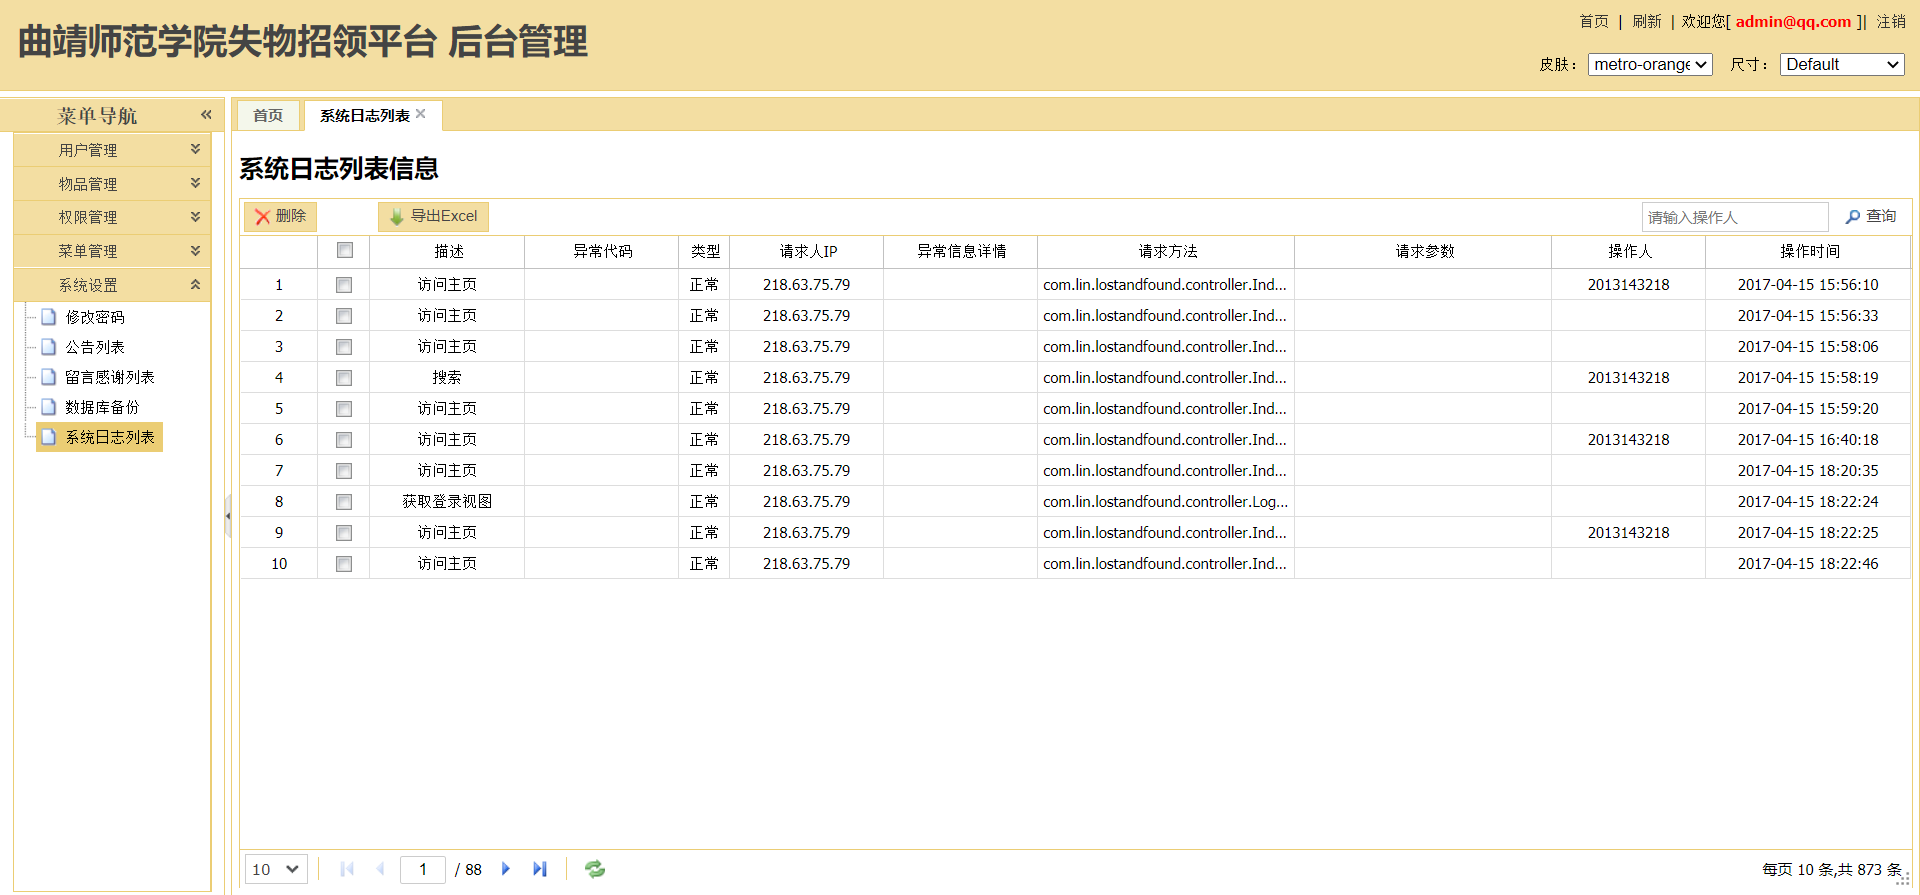Click the green export Excel arrow icon
This screenshot has width=1920, height=895.
[397, 217]
